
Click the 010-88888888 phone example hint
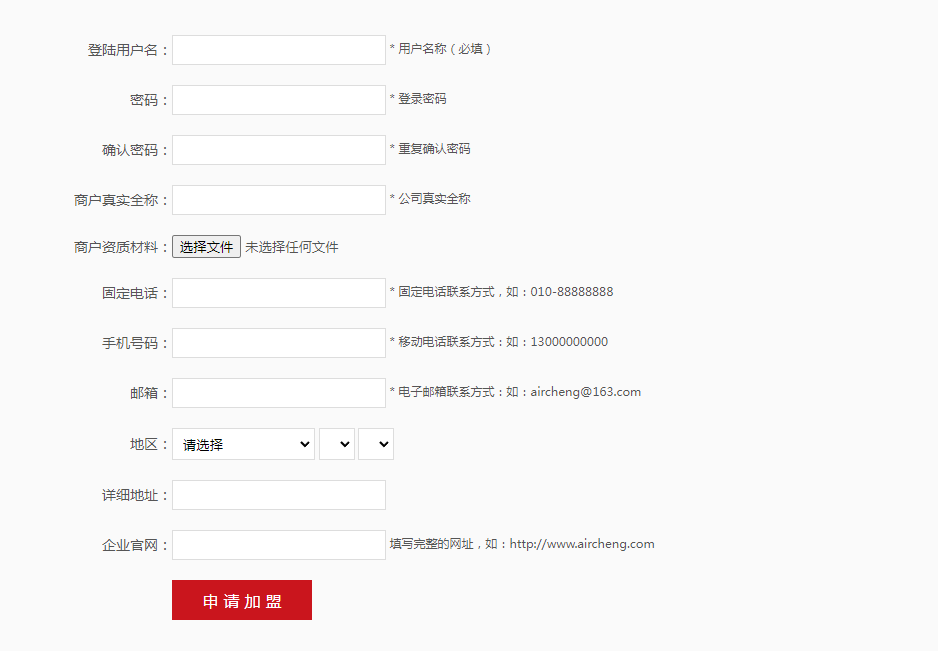pyautogui.click(x=572, y=292)
